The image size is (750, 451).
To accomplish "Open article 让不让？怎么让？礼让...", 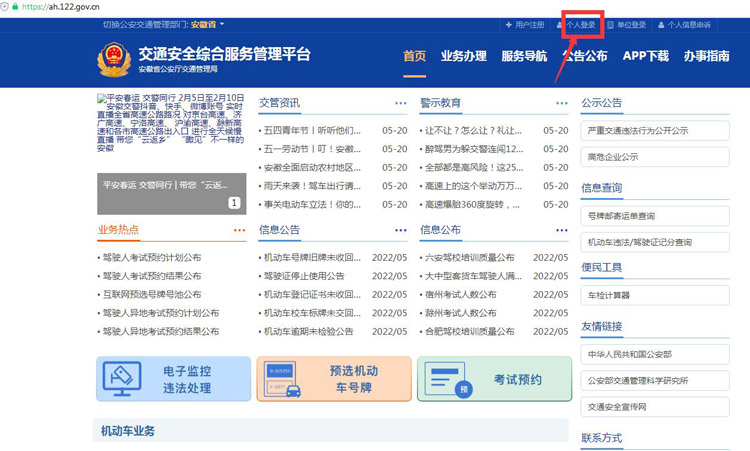I will pos(474,131).
